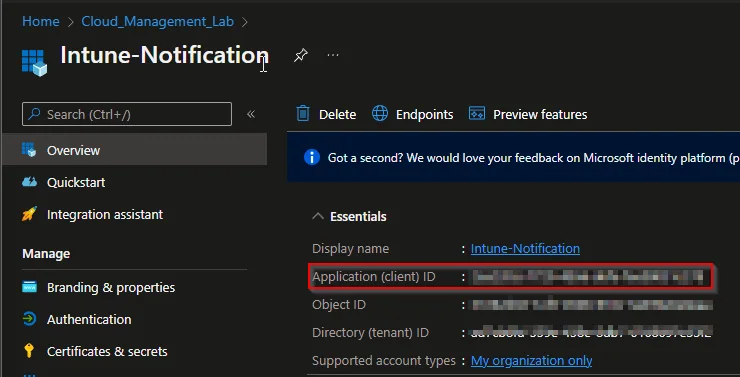
Task: Click the Branding & properties icon
Action: [29, 287]
